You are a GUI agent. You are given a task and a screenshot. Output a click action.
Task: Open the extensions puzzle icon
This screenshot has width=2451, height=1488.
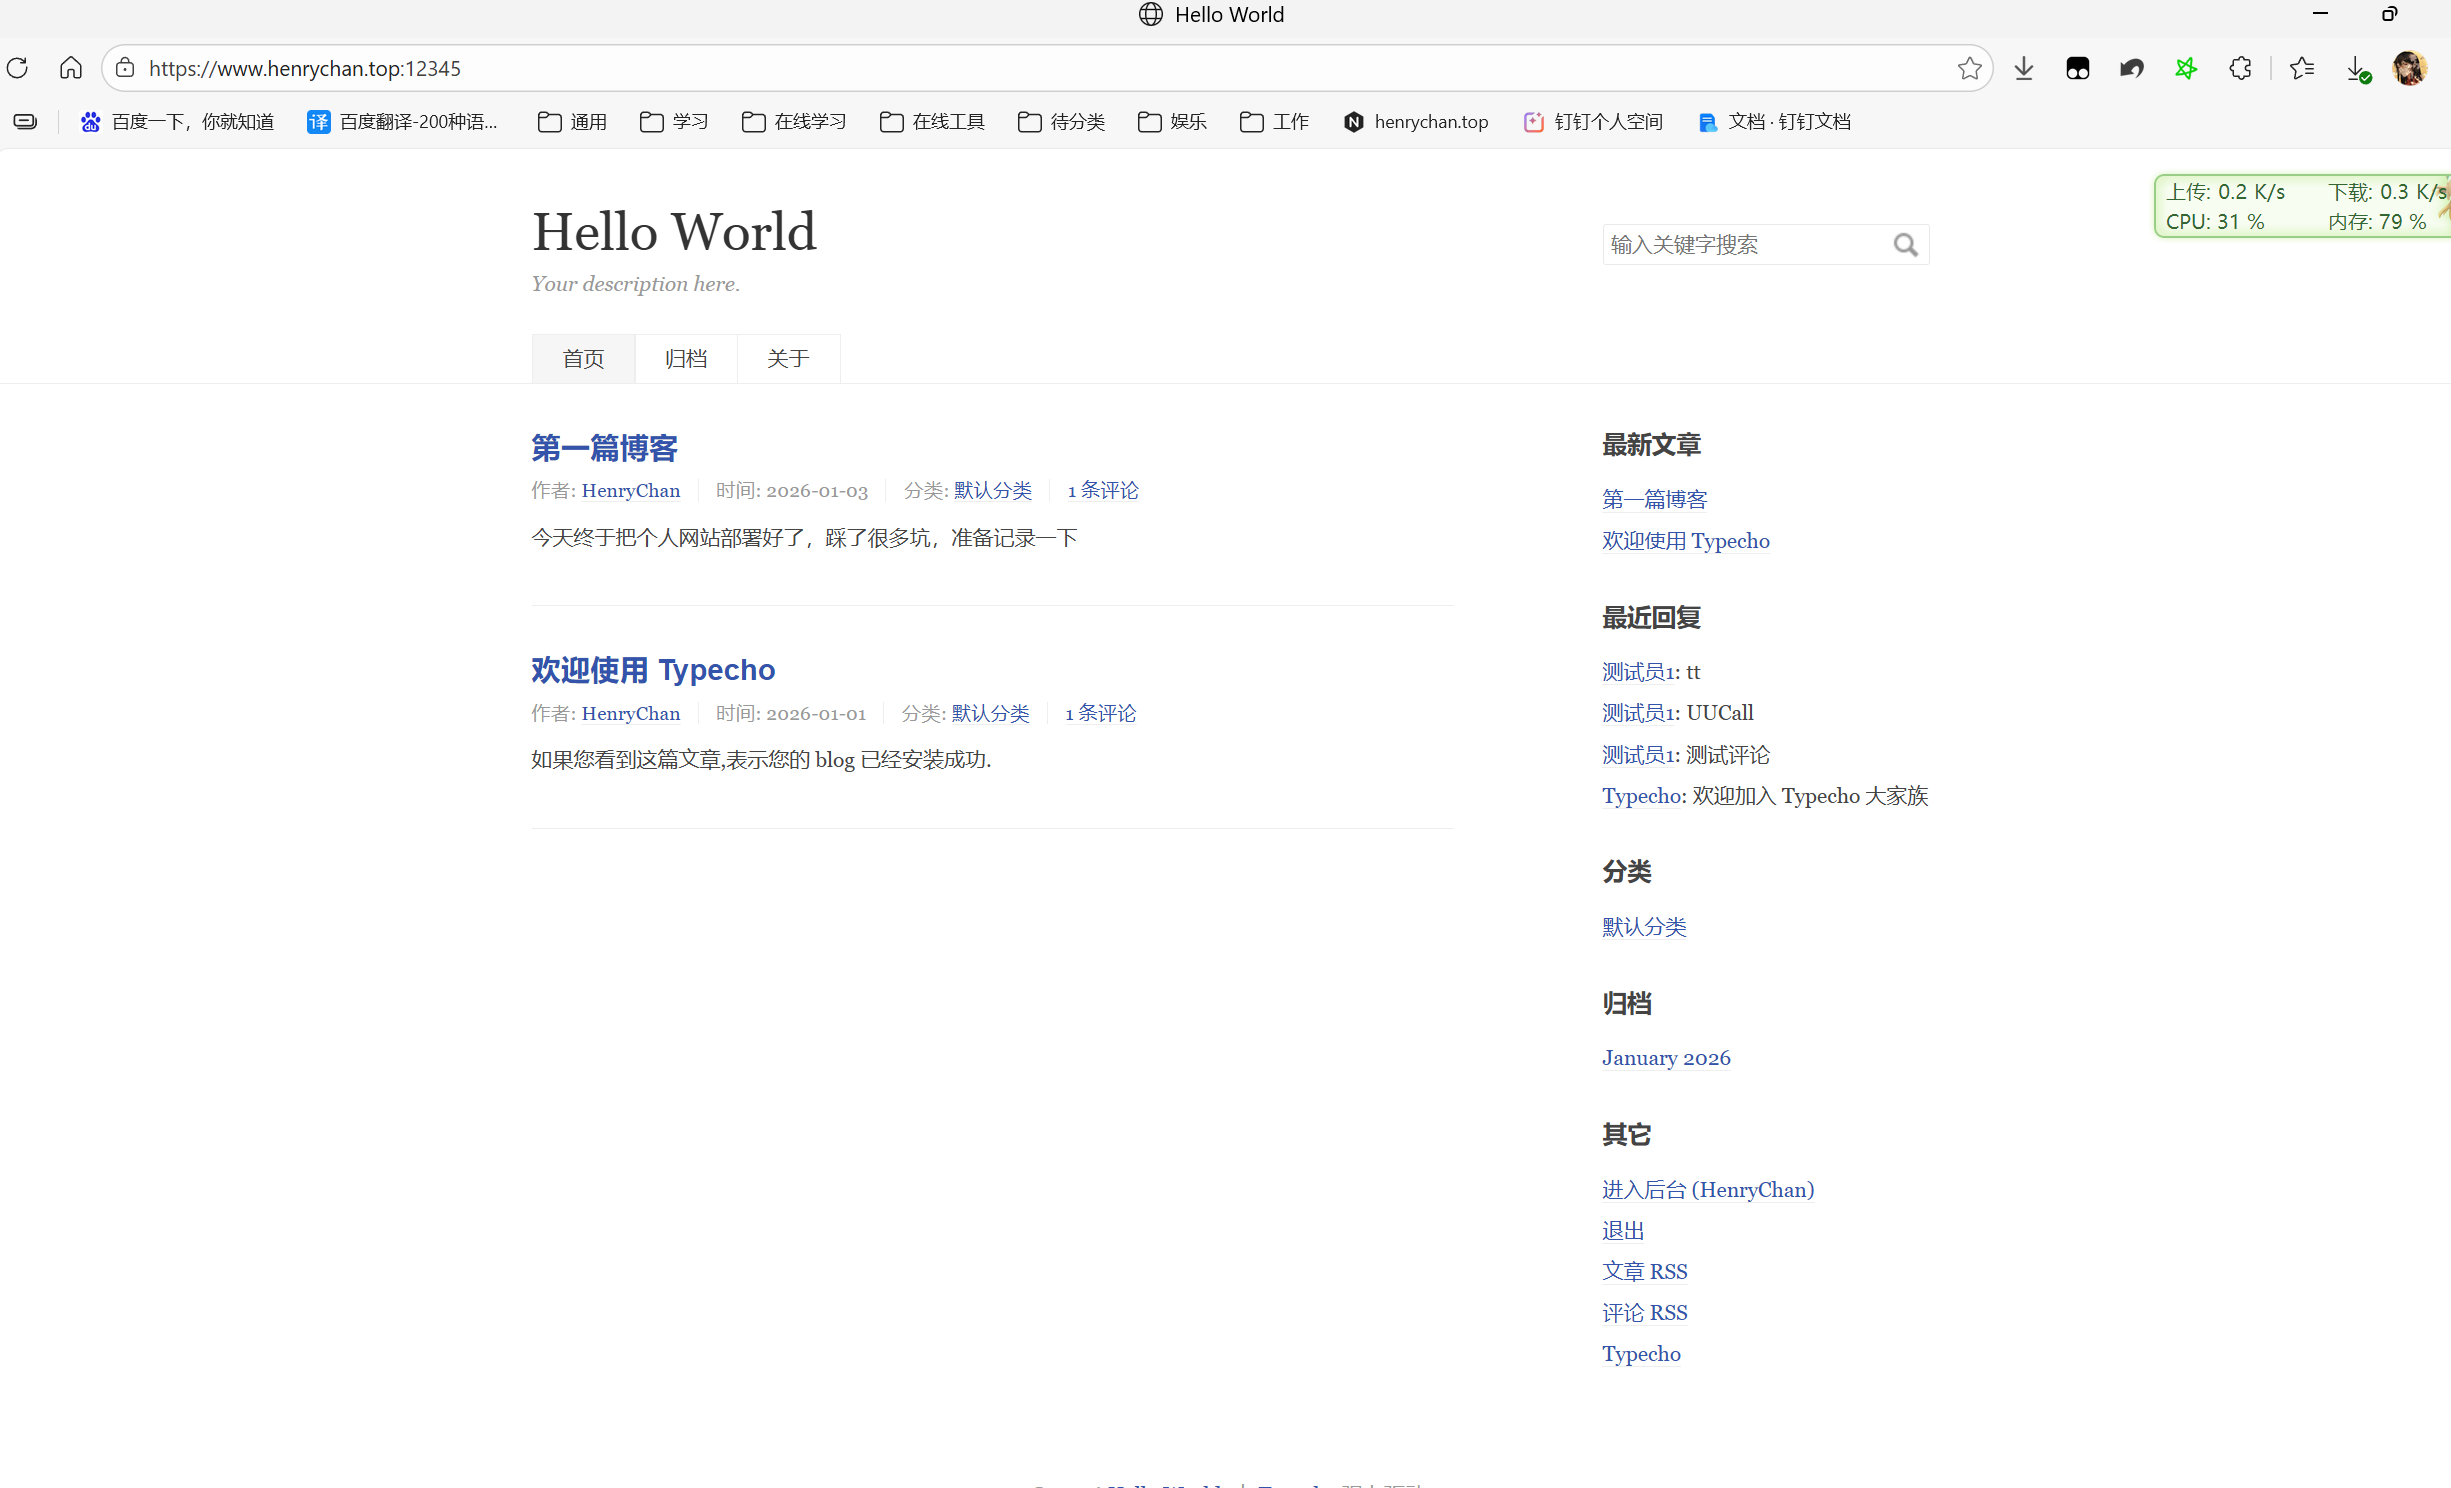tap(2240, 68)
